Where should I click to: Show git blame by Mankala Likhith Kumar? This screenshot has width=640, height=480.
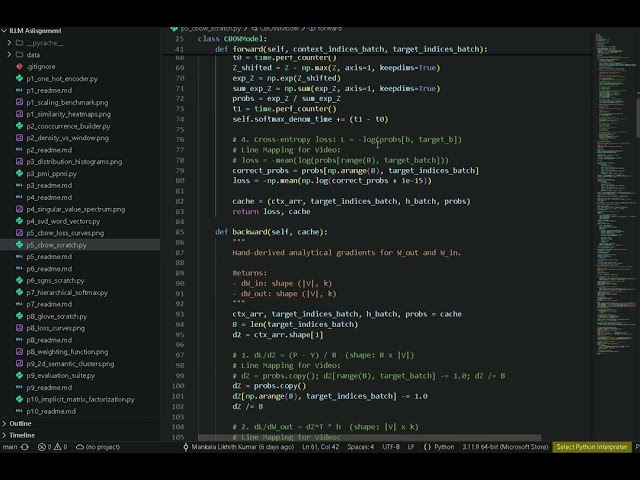[238, 447]
